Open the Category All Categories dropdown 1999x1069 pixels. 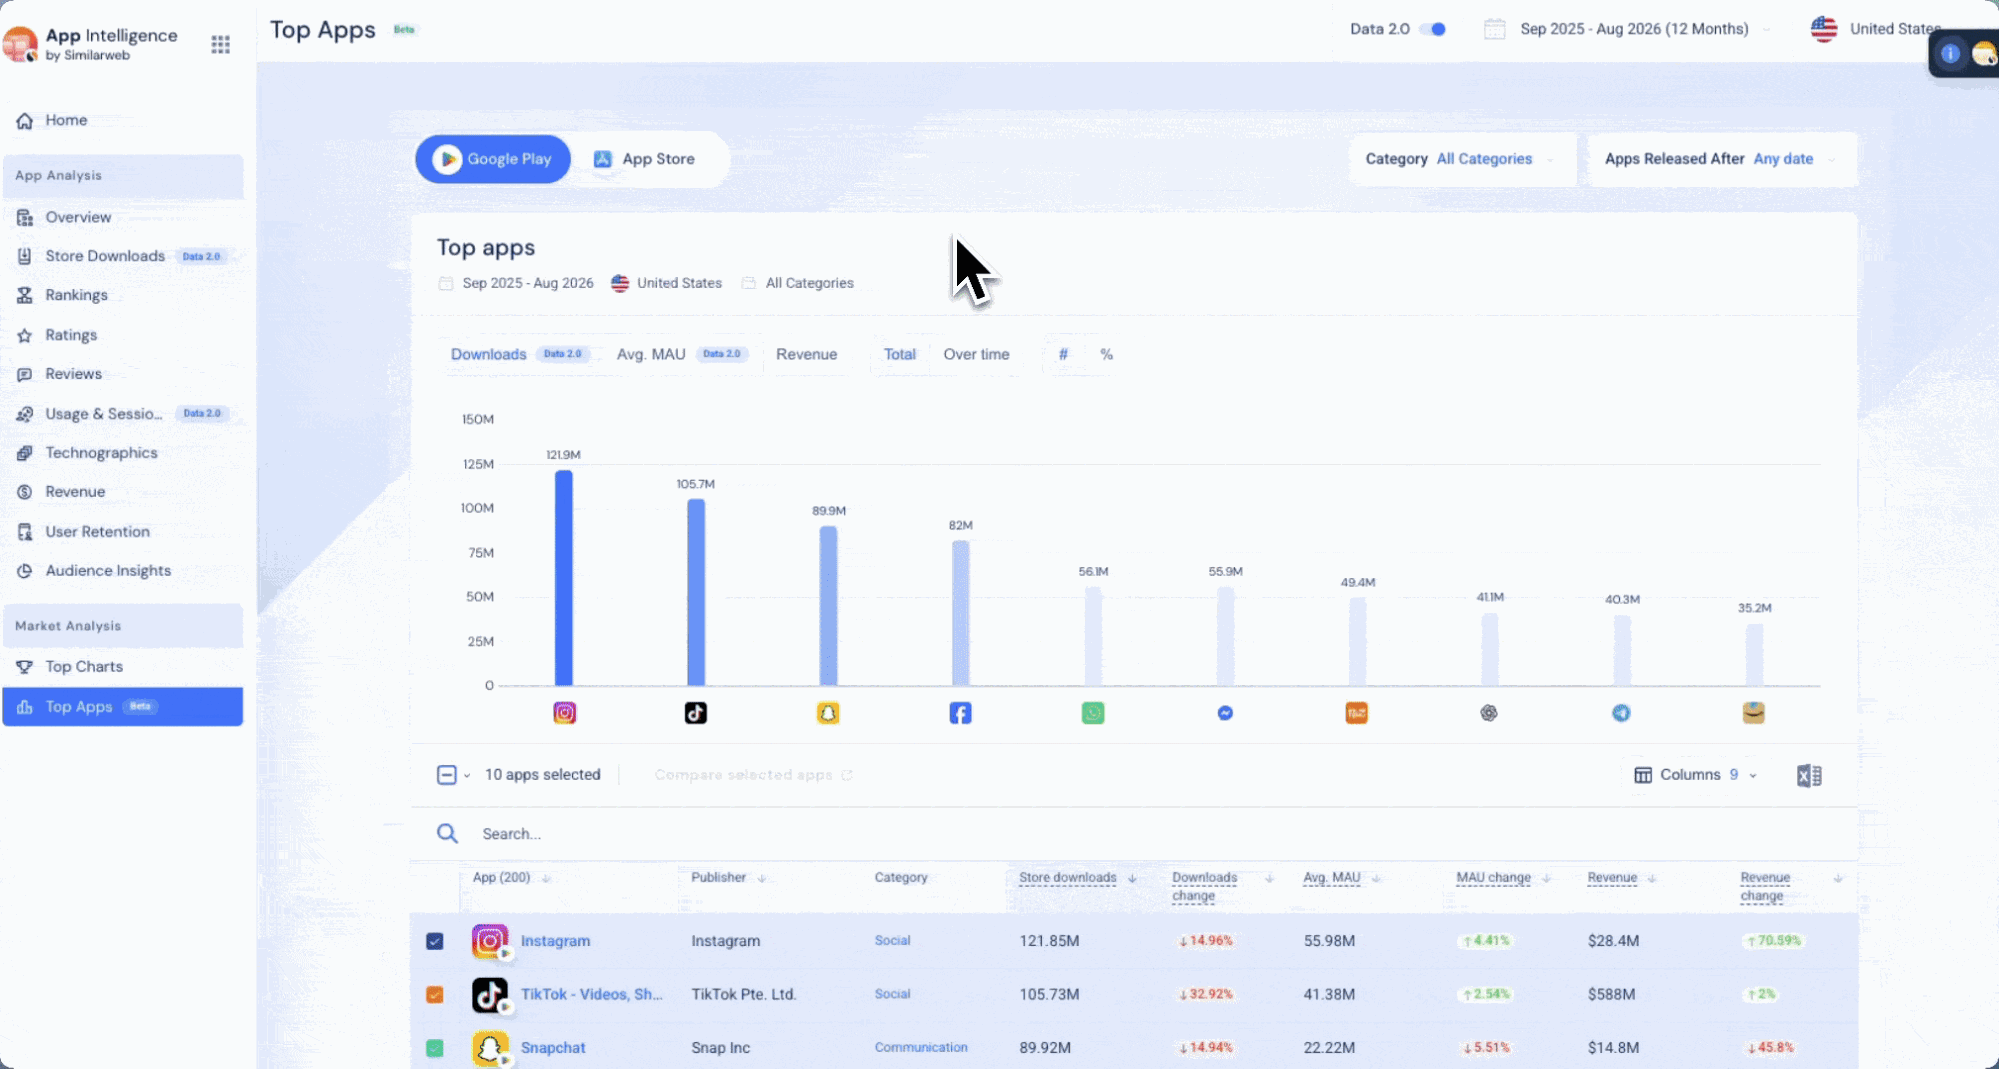pos(1461,159)
